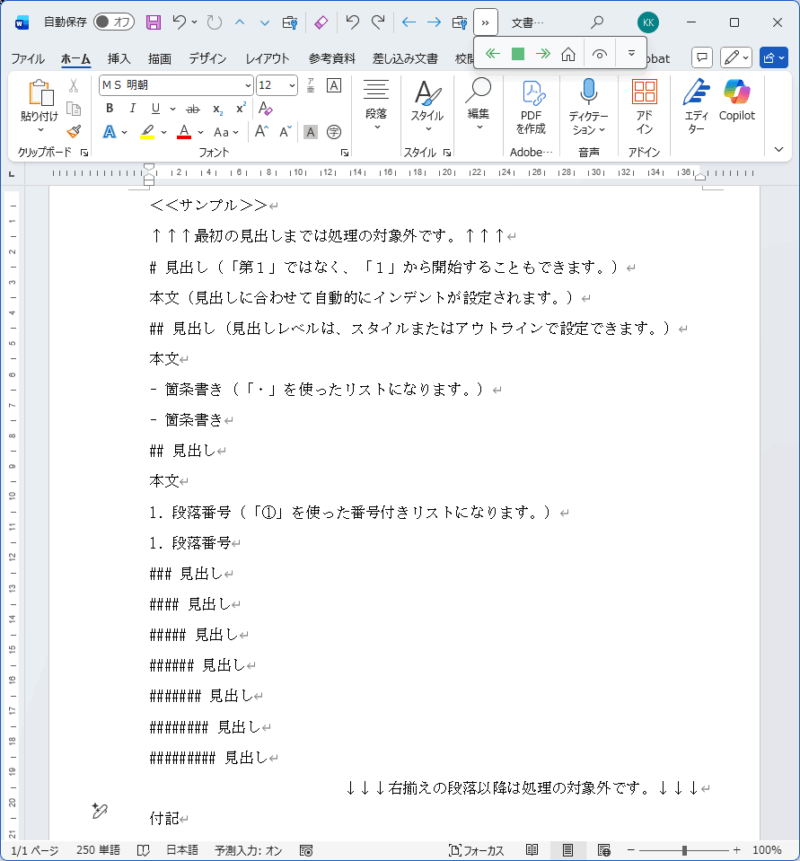The image size is (800, 861).
Task: Click the PDF creation icon
Action: pos(531,94)
